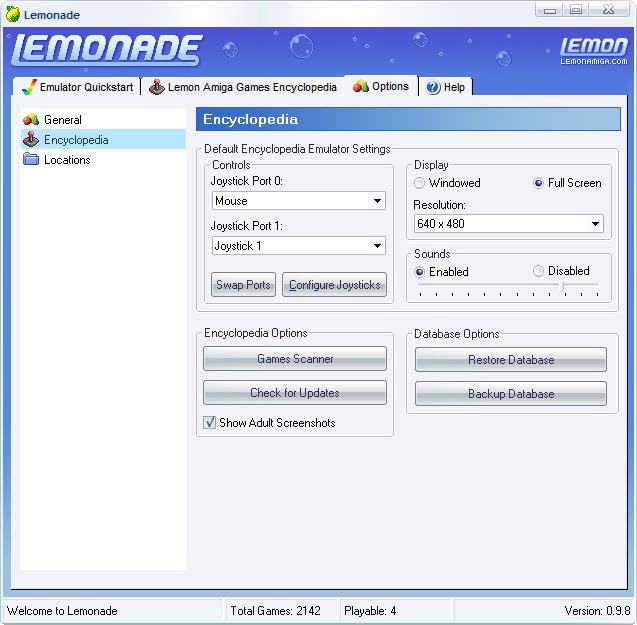Select Full Screen display mode
The height and width of the screenshot is (625, 637).
click(538, 183)
